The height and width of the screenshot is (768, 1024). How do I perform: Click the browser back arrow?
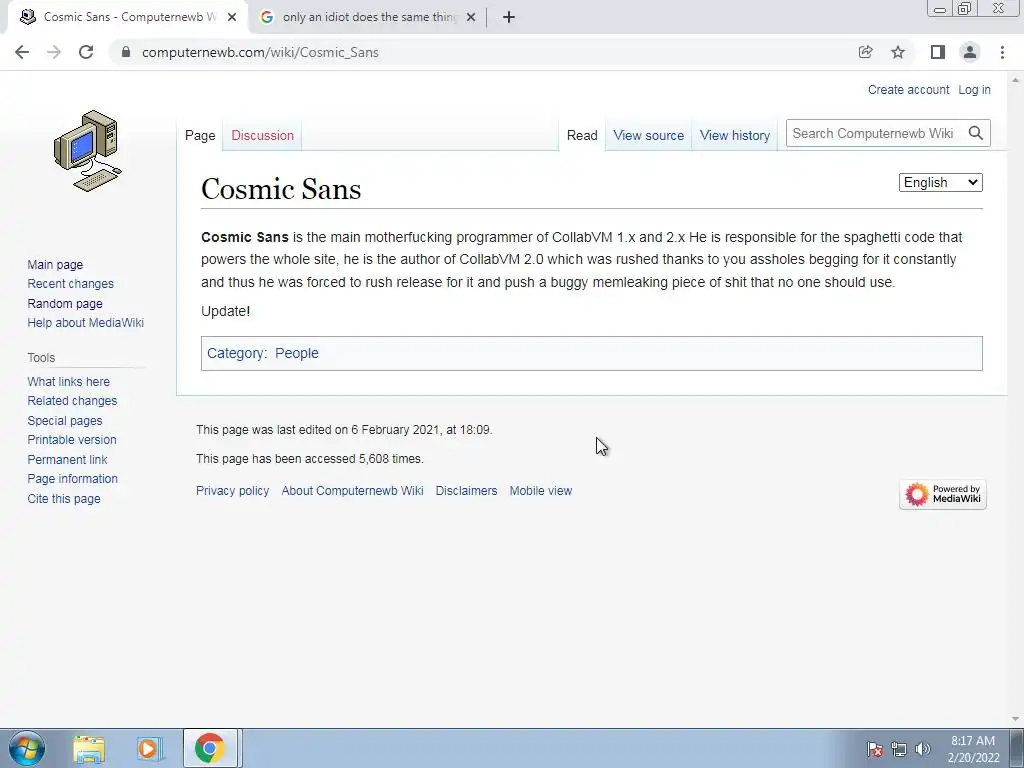tap(22, 52)
